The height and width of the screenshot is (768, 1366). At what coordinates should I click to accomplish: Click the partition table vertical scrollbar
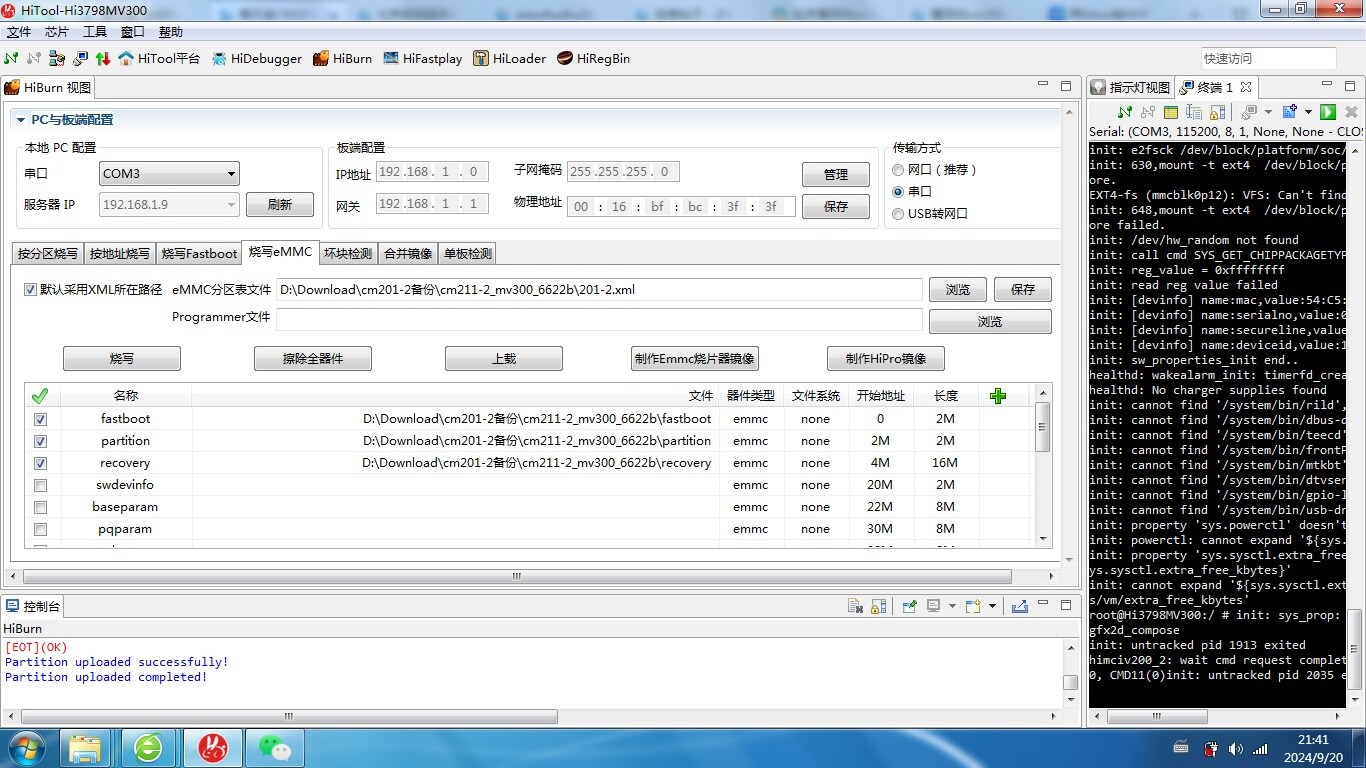point(1042,427)
